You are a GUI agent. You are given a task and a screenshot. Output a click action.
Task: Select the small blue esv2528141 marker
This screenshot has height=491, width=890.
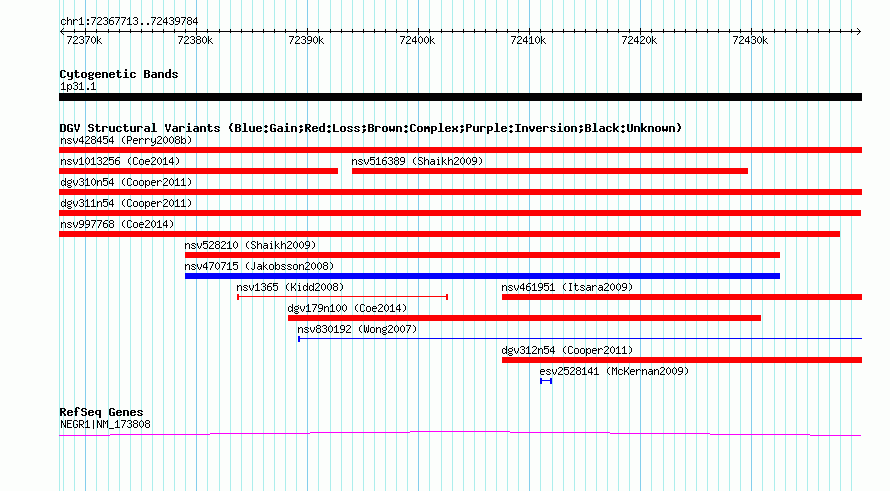click(x=546, y=381)
